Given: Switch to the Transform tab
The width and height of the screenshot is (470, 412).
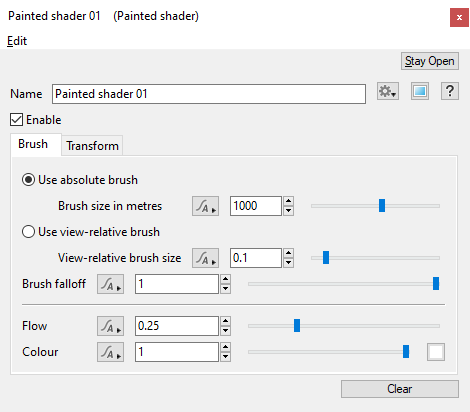Looking at the screenshot, I should [92, 146].
